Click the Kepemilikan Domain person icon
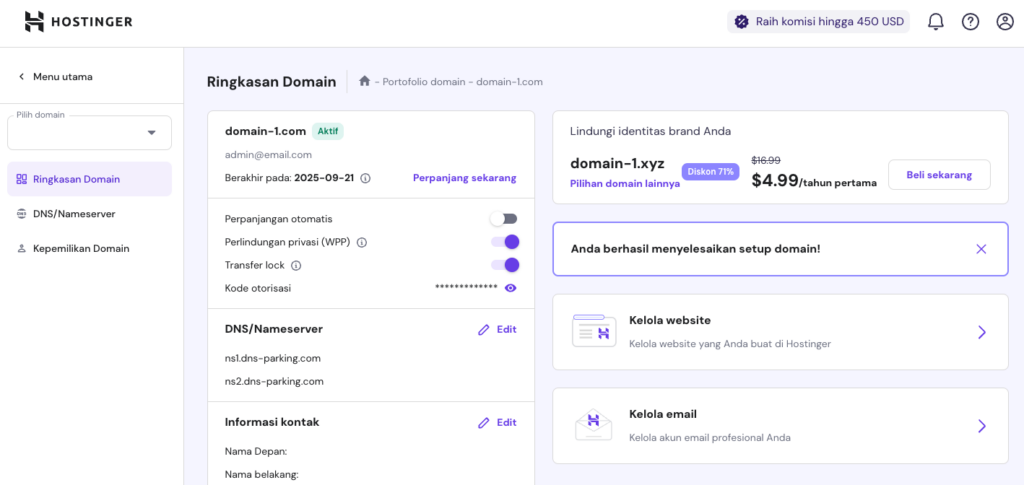 coord(22,249)
